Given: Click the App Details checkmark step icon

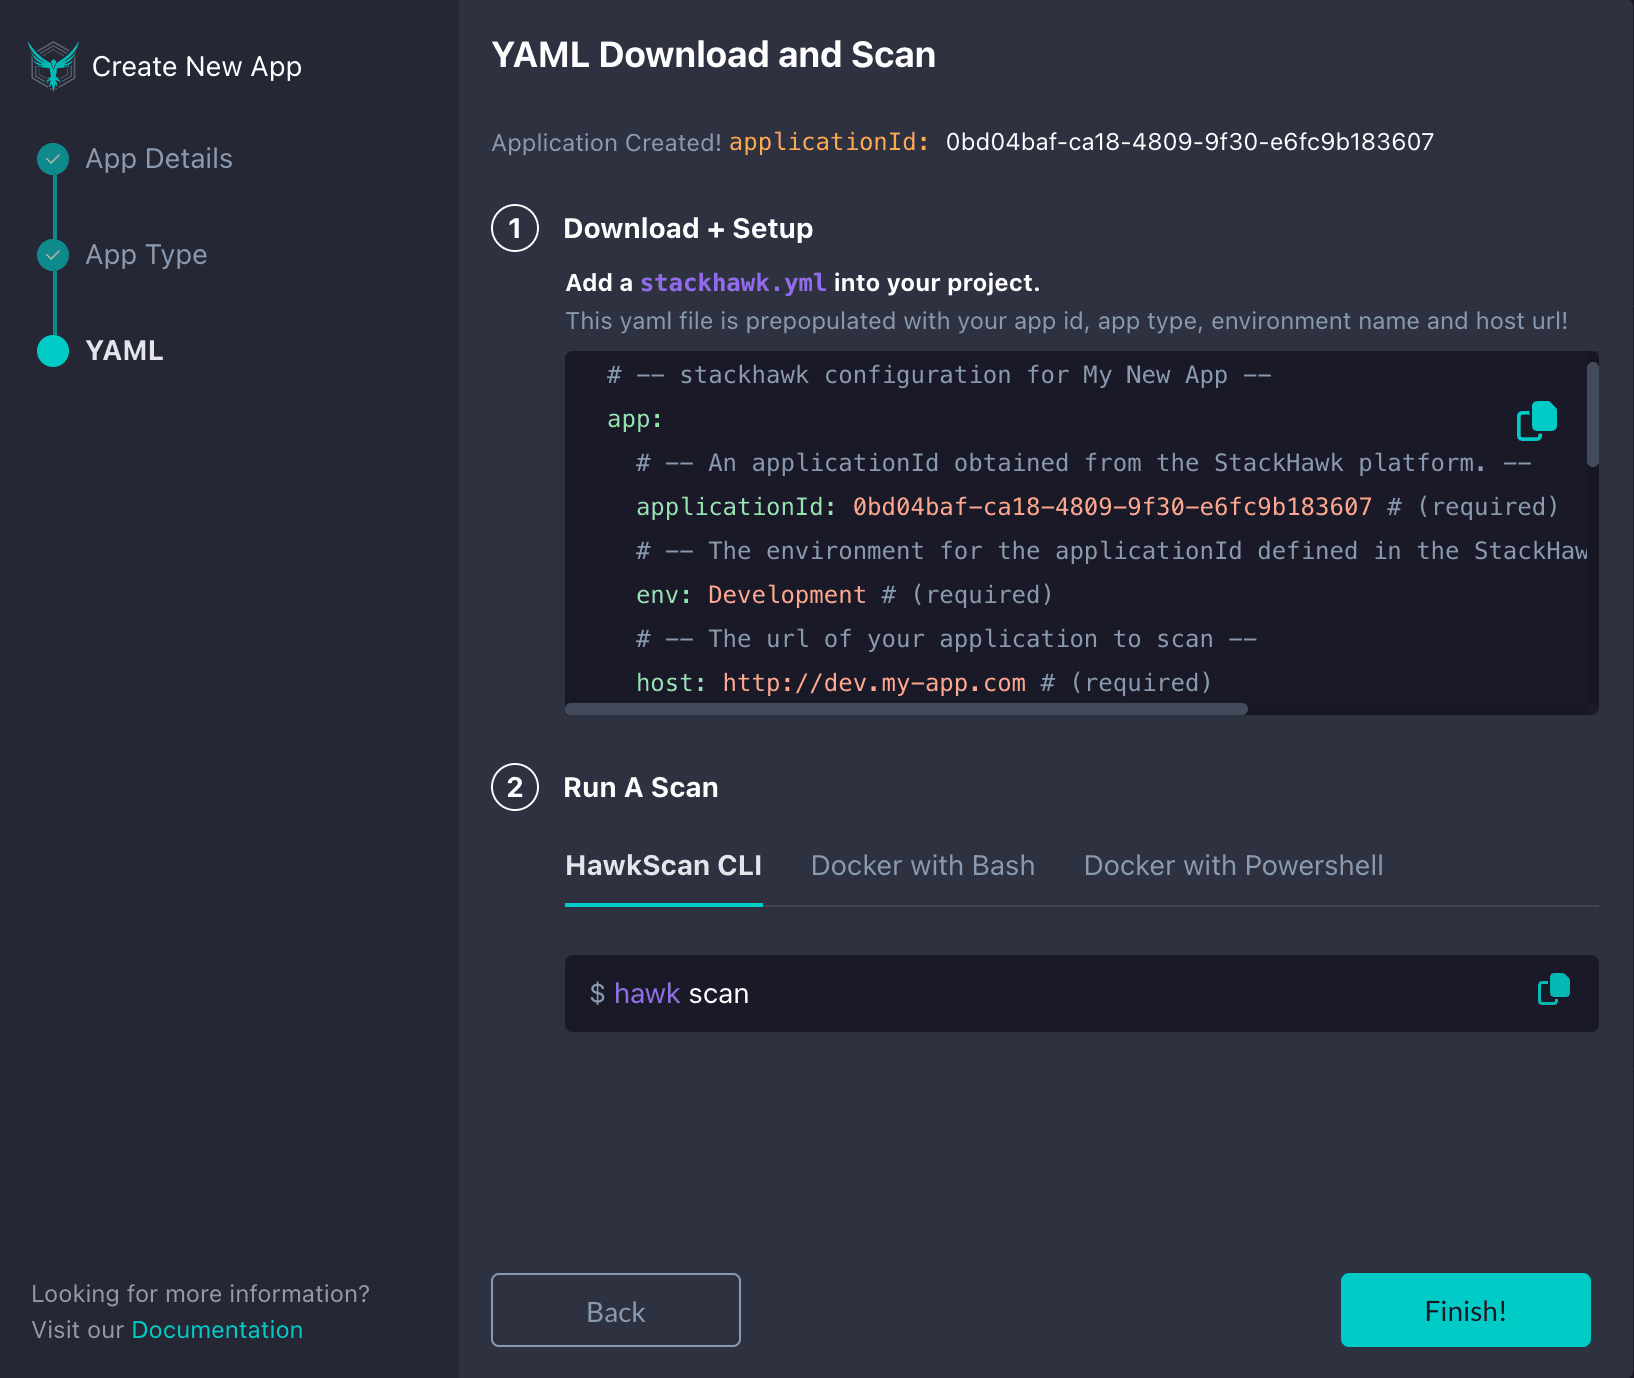Looking at the screenshot, I should (53, 158).
